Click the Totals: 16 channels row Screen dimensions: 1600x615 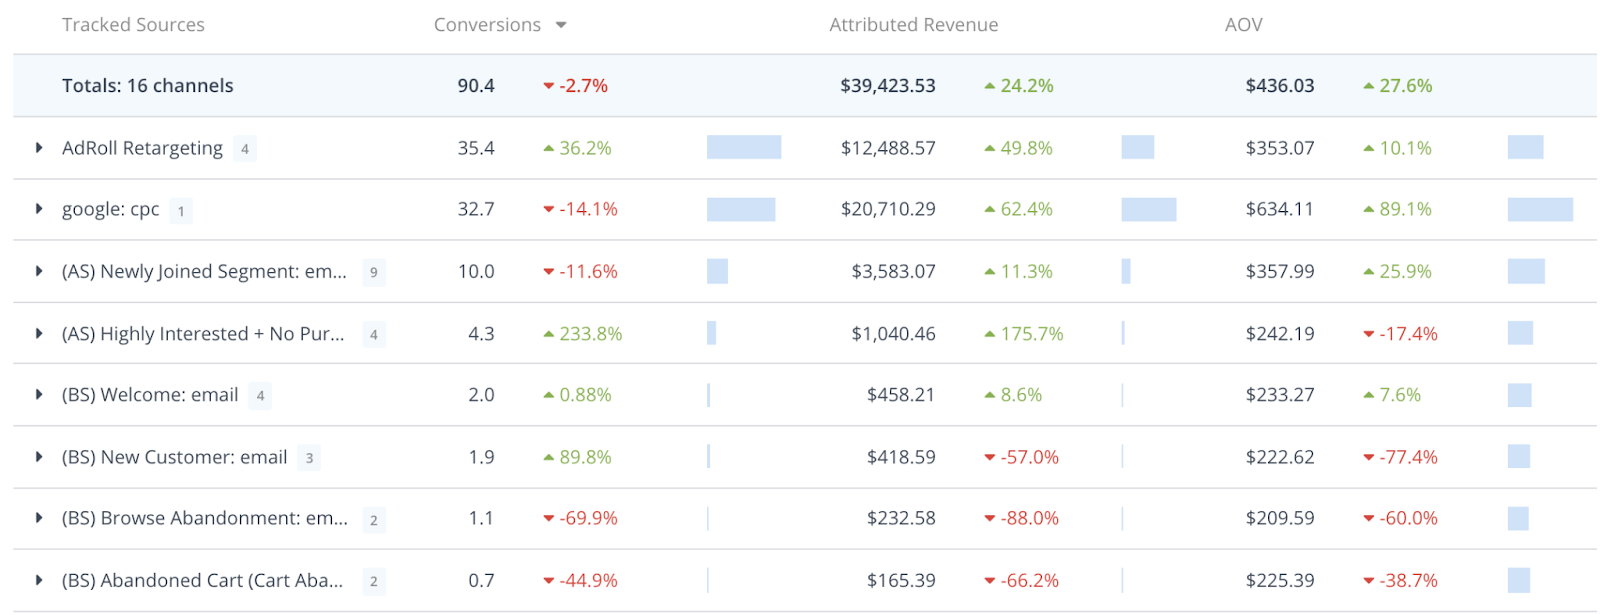147,86
